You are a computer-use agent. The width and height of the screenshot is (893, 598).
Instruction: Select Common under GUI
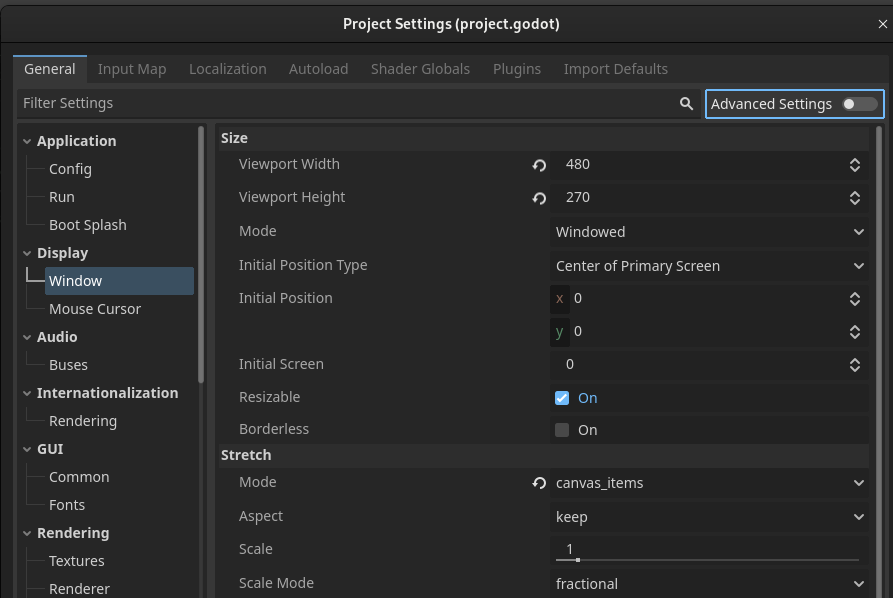click(x=79, y=477)
